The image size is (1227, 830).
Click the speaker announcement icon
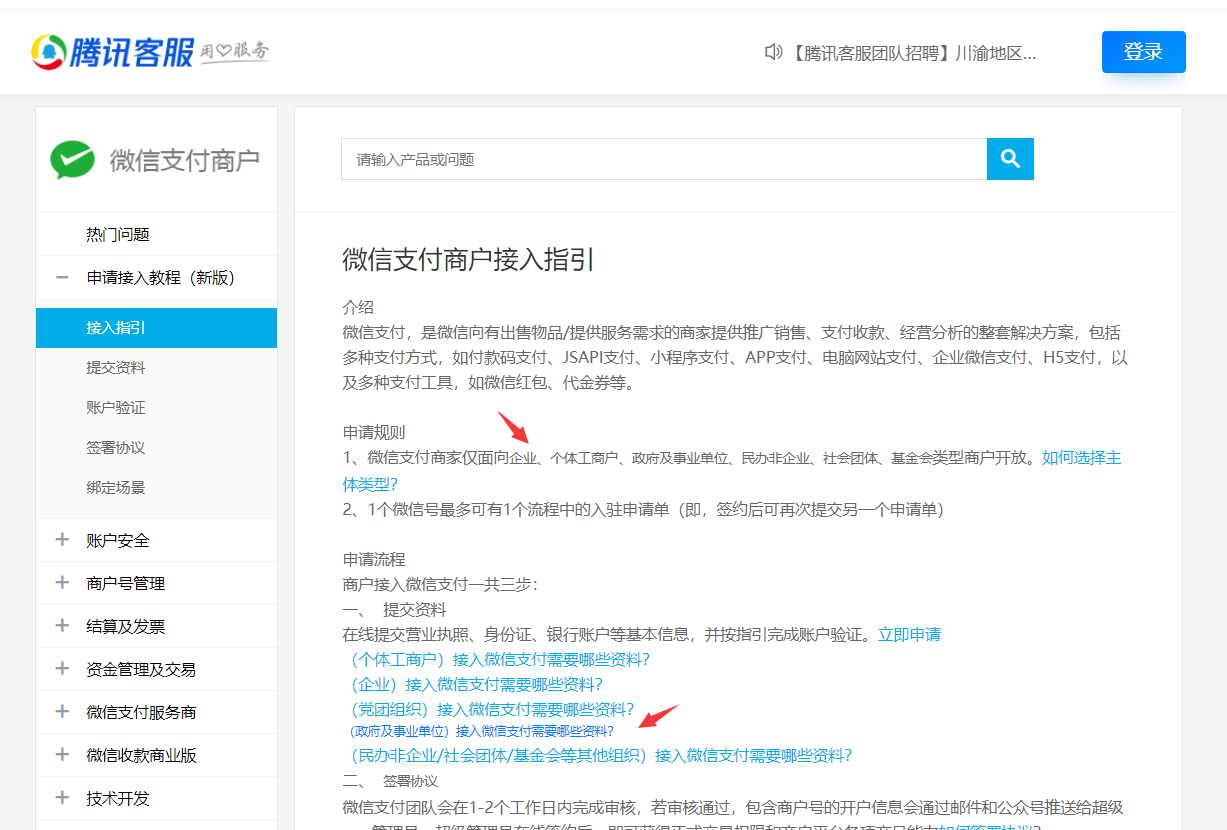click(773, 52)
